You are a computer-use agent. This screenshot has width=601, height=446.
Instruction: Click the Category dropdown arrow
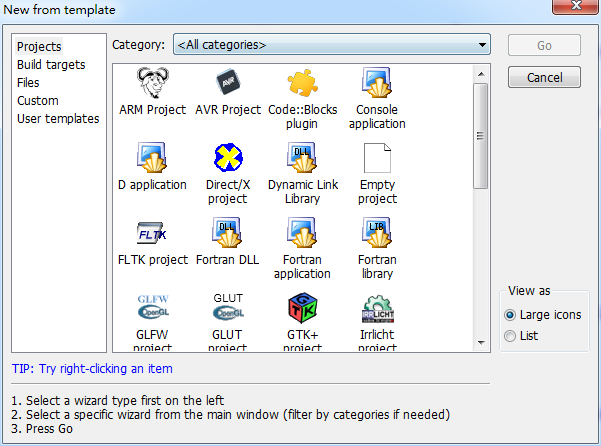pyautogui.click(x=482, y=45)
